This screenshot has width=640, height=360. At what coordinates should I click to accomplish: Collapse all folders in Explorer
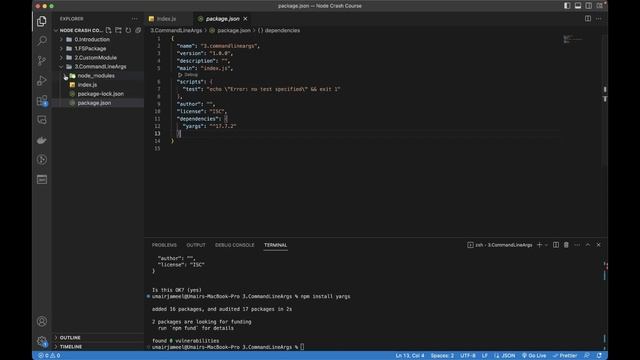(x=138, y=30)
